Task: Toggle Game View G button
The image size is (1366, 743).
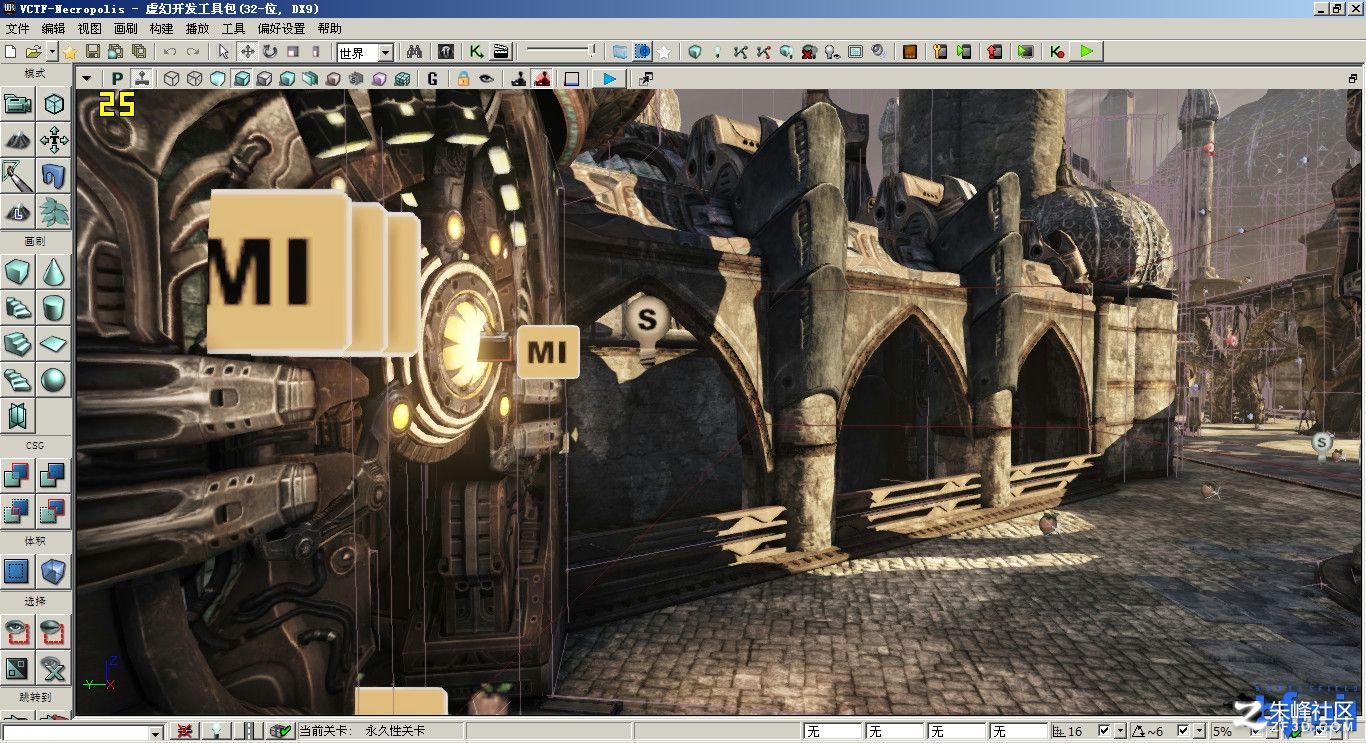Action: (433, 78)
